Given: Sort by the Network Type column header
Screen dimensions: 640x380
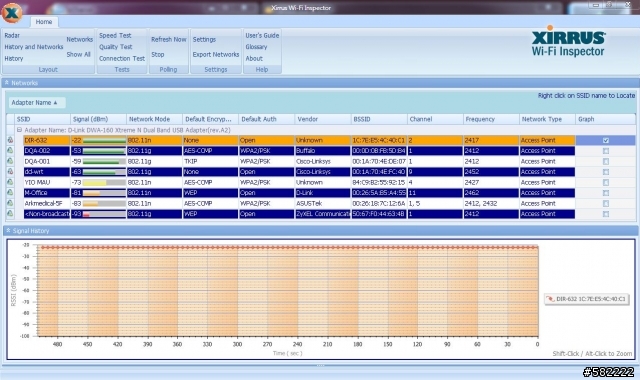Looking at the screenshot, I should (547, 119).
